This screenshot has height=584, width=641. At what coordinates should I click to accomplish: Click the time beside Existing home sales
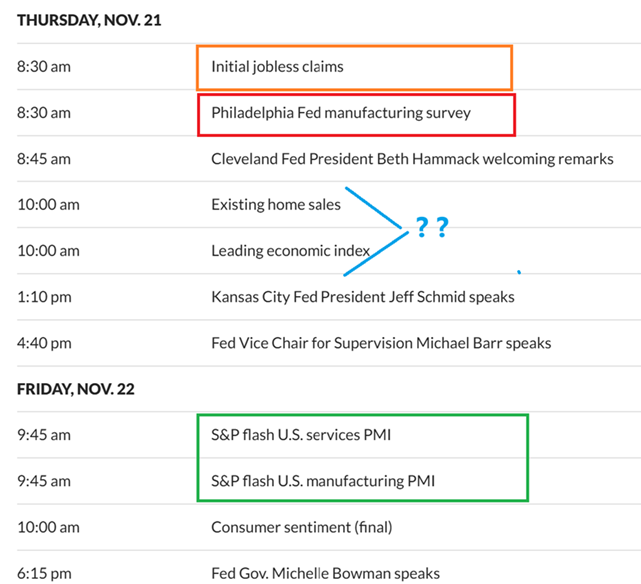click(x=48, y=205)
